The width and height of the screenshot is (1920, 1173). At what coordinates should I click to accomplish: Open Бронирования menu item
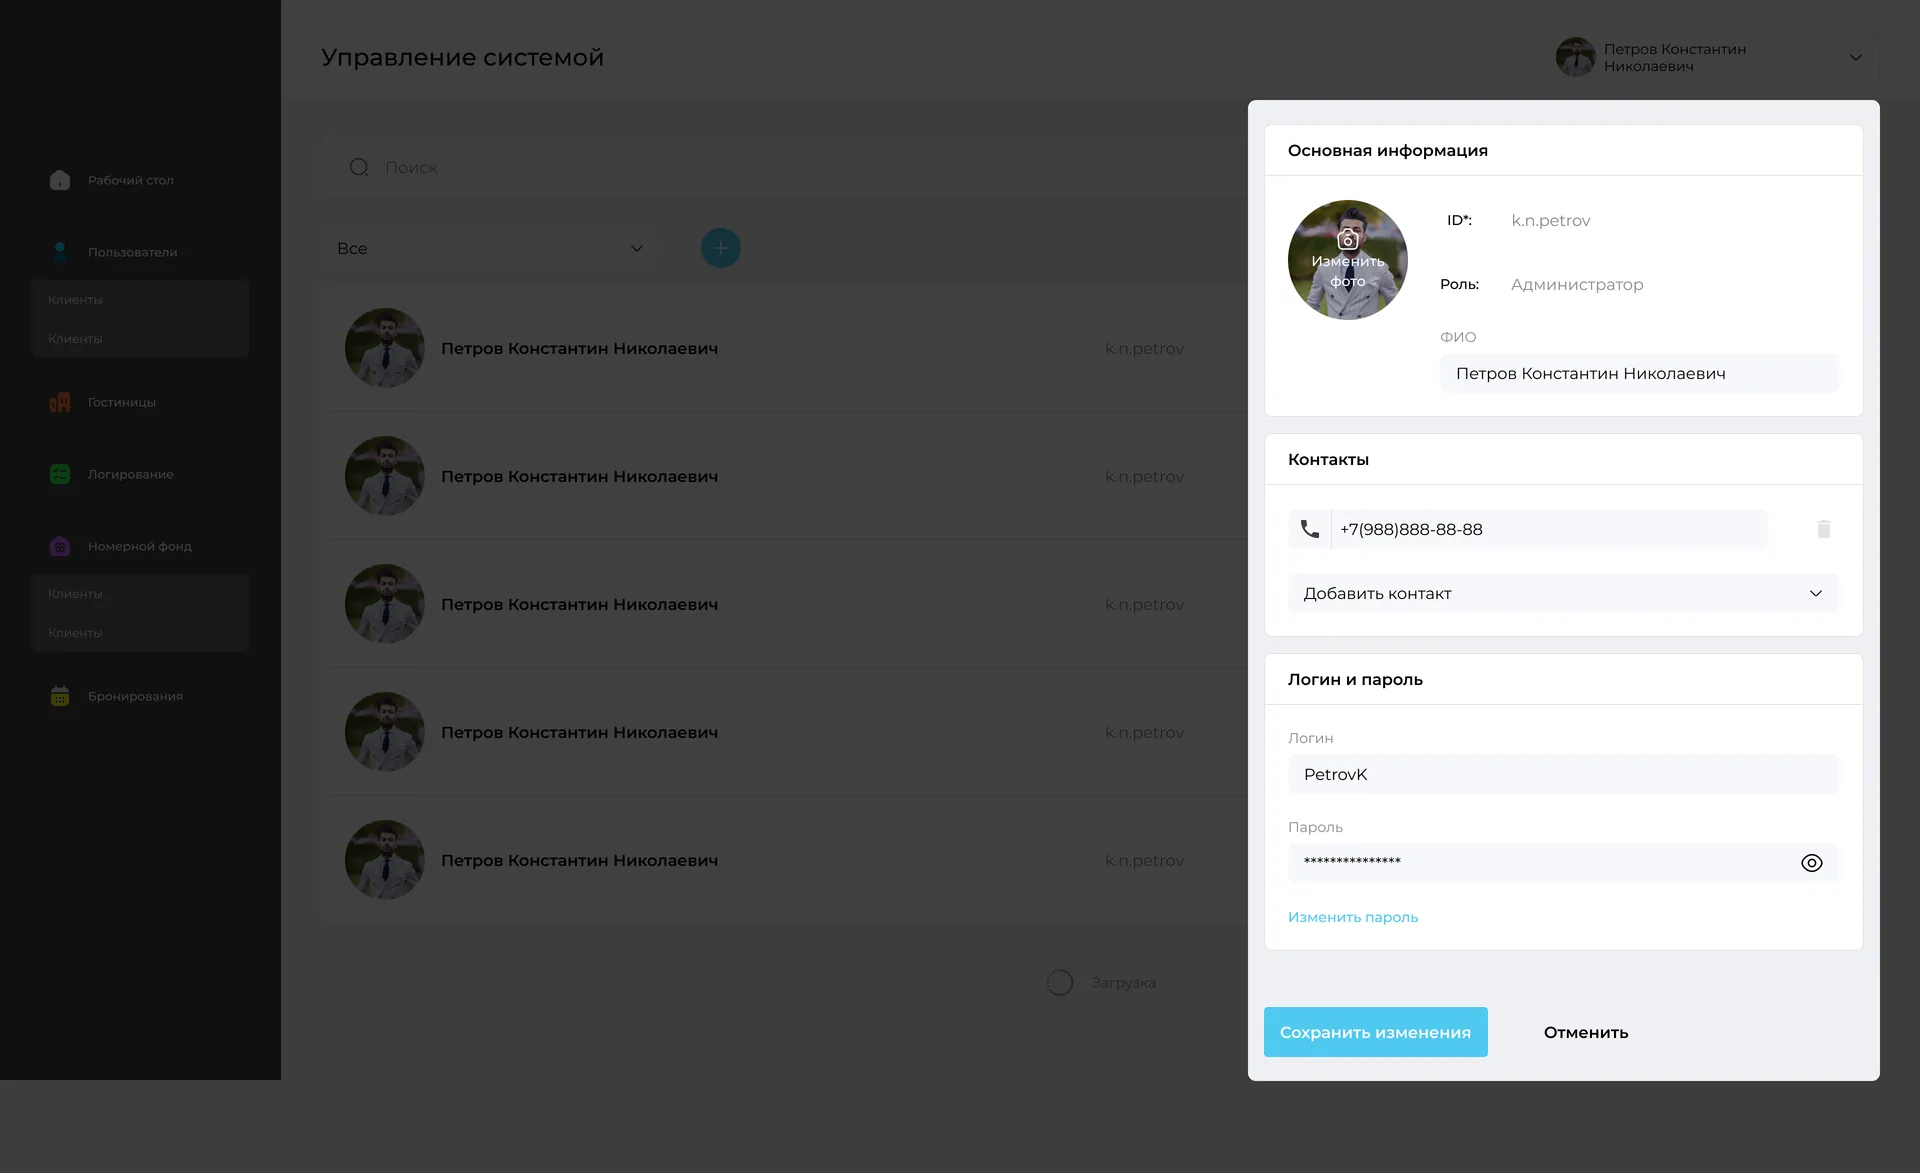click(136, 696)
